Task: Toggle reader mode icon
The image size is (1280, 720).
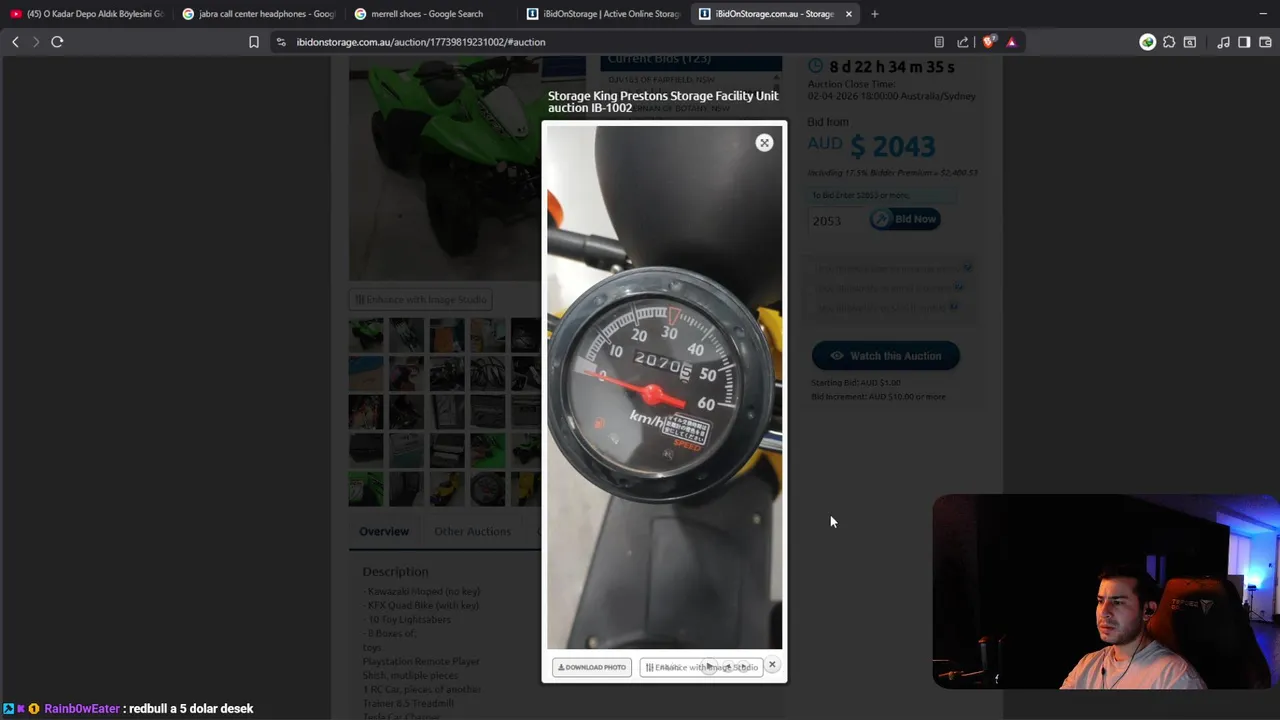Action: (939, 42)
